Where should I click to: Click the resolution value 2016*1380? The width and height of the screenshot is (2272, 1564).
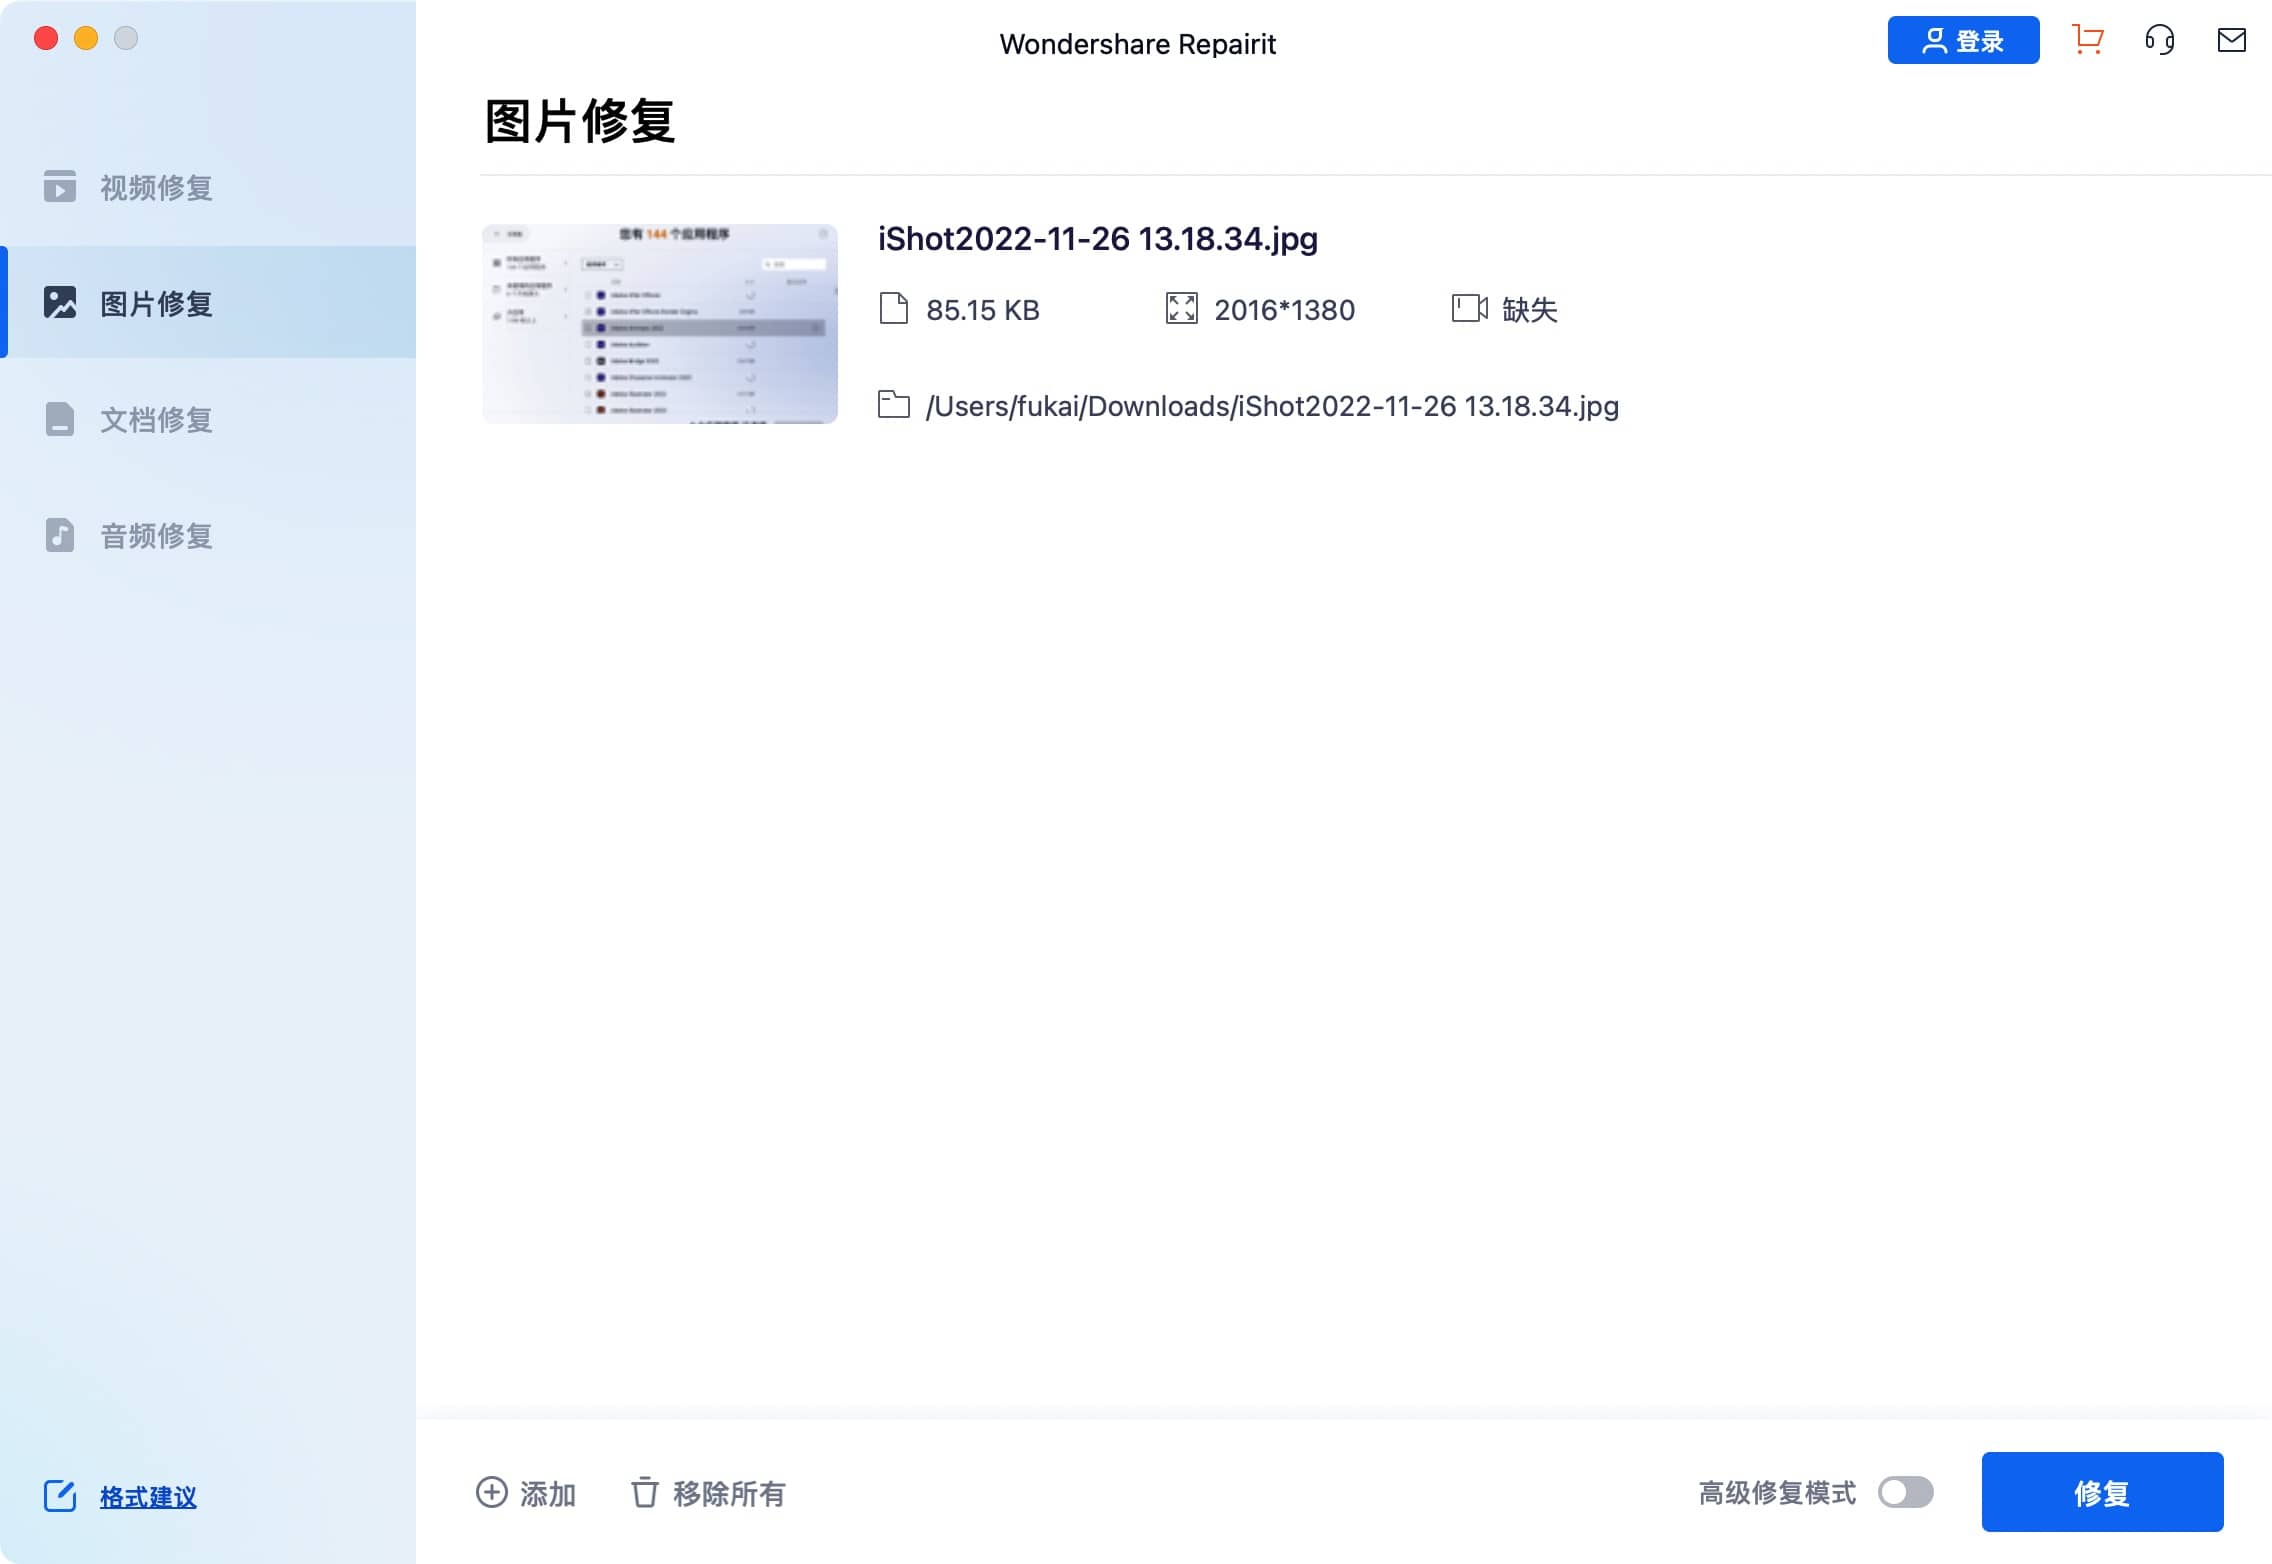[1285, 310]
